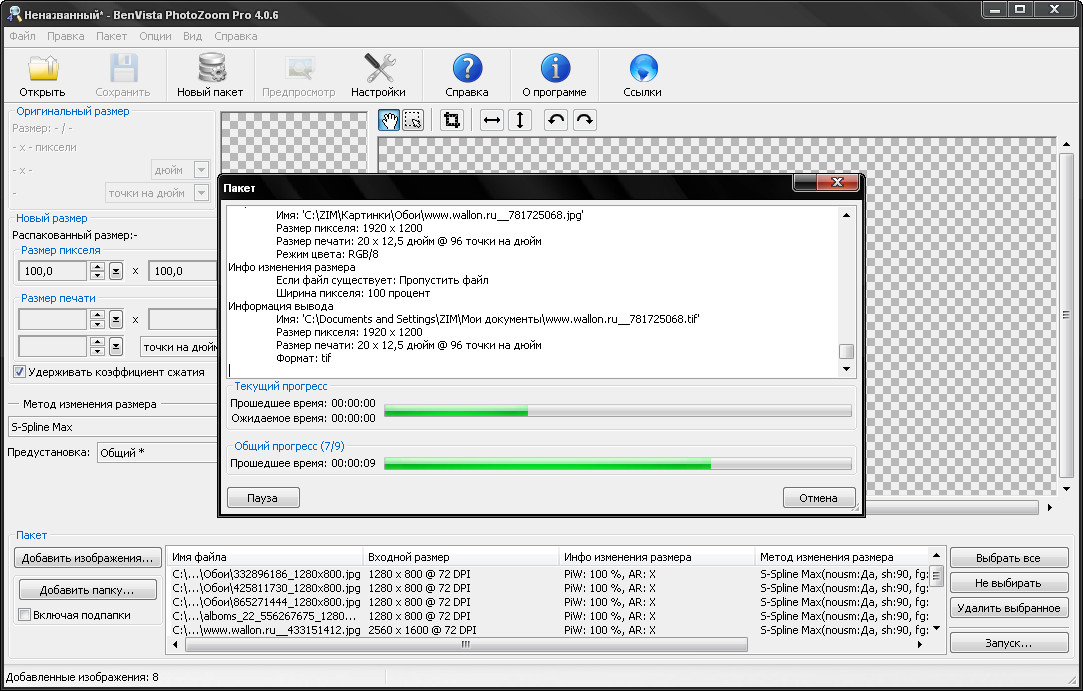This screenshot has height=691, width=1083.
Task: Click the Текущий прогресс bar
Action: click(617, 411)
